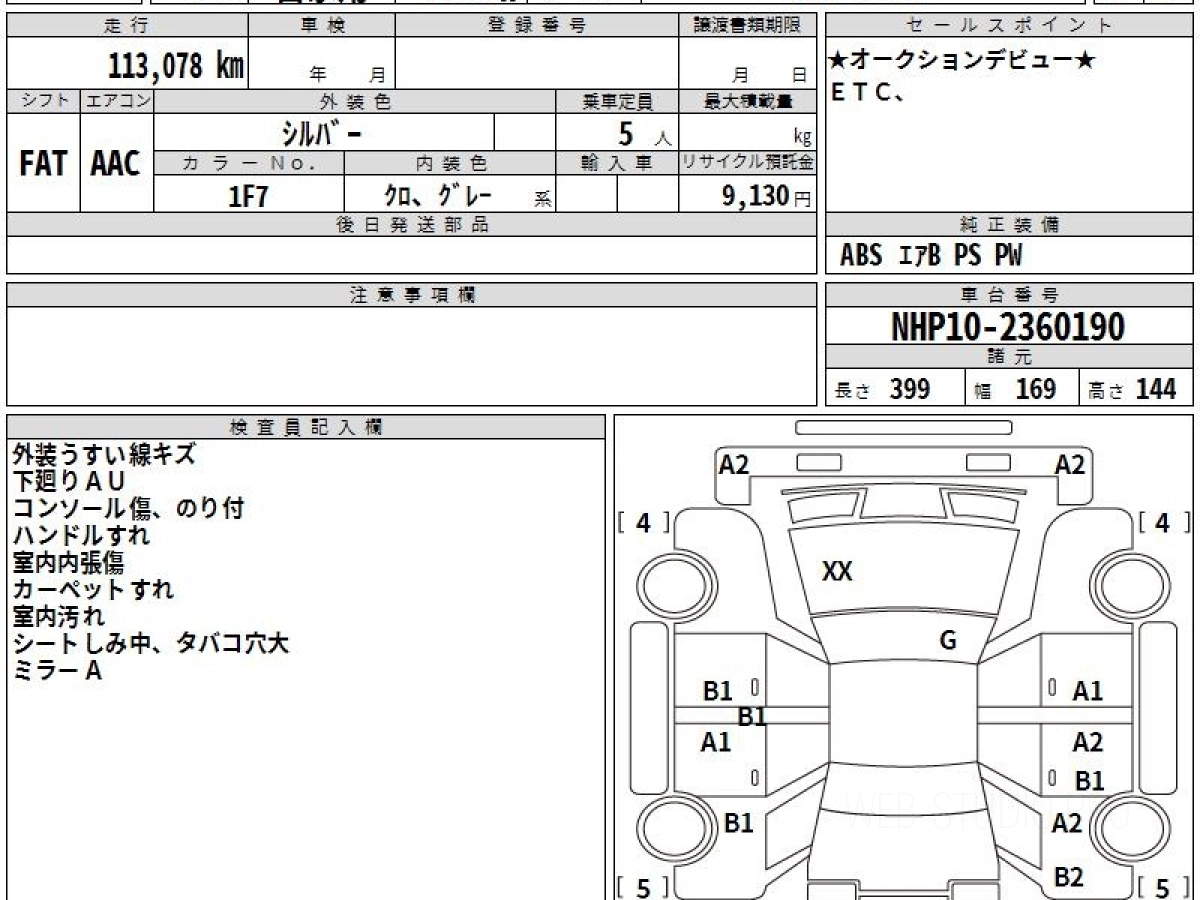Viewport: 1200px width, 900px height.
Task: Select the note 室内内張傷
Action: pos(68,562)
